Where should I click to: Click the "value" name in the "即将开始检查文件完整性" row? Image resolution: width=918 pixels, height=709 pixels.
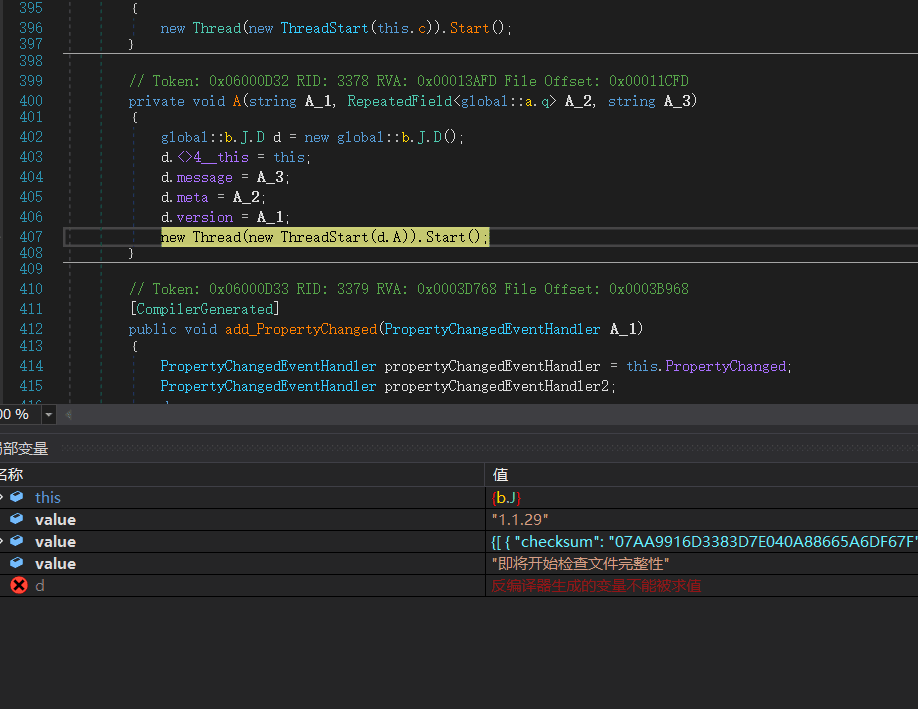56,564
